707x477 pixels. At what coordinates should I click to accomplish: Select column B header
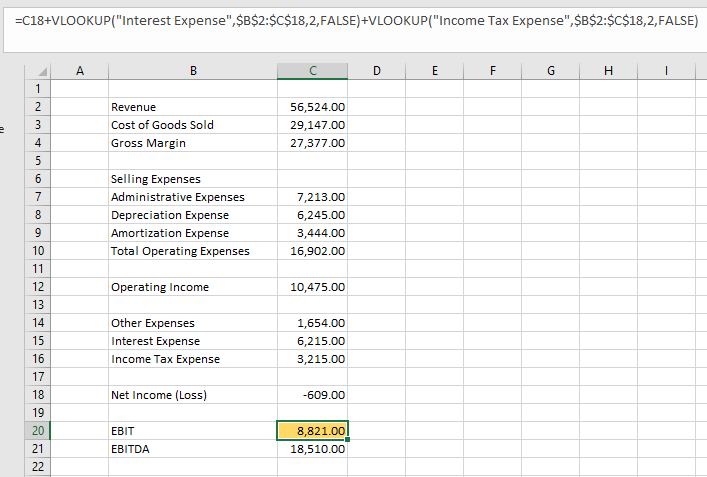click(x=193, y=71)
